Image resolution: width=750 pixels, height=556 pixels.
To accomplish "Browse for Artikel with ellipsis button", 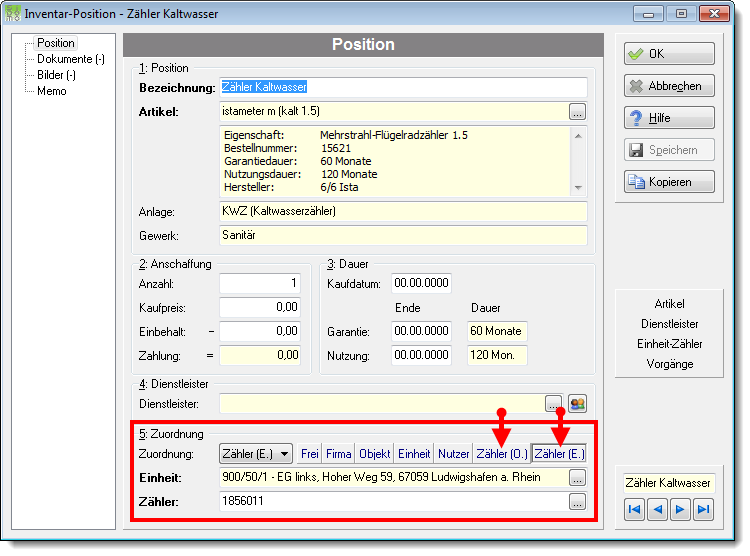I will [577, 112].
